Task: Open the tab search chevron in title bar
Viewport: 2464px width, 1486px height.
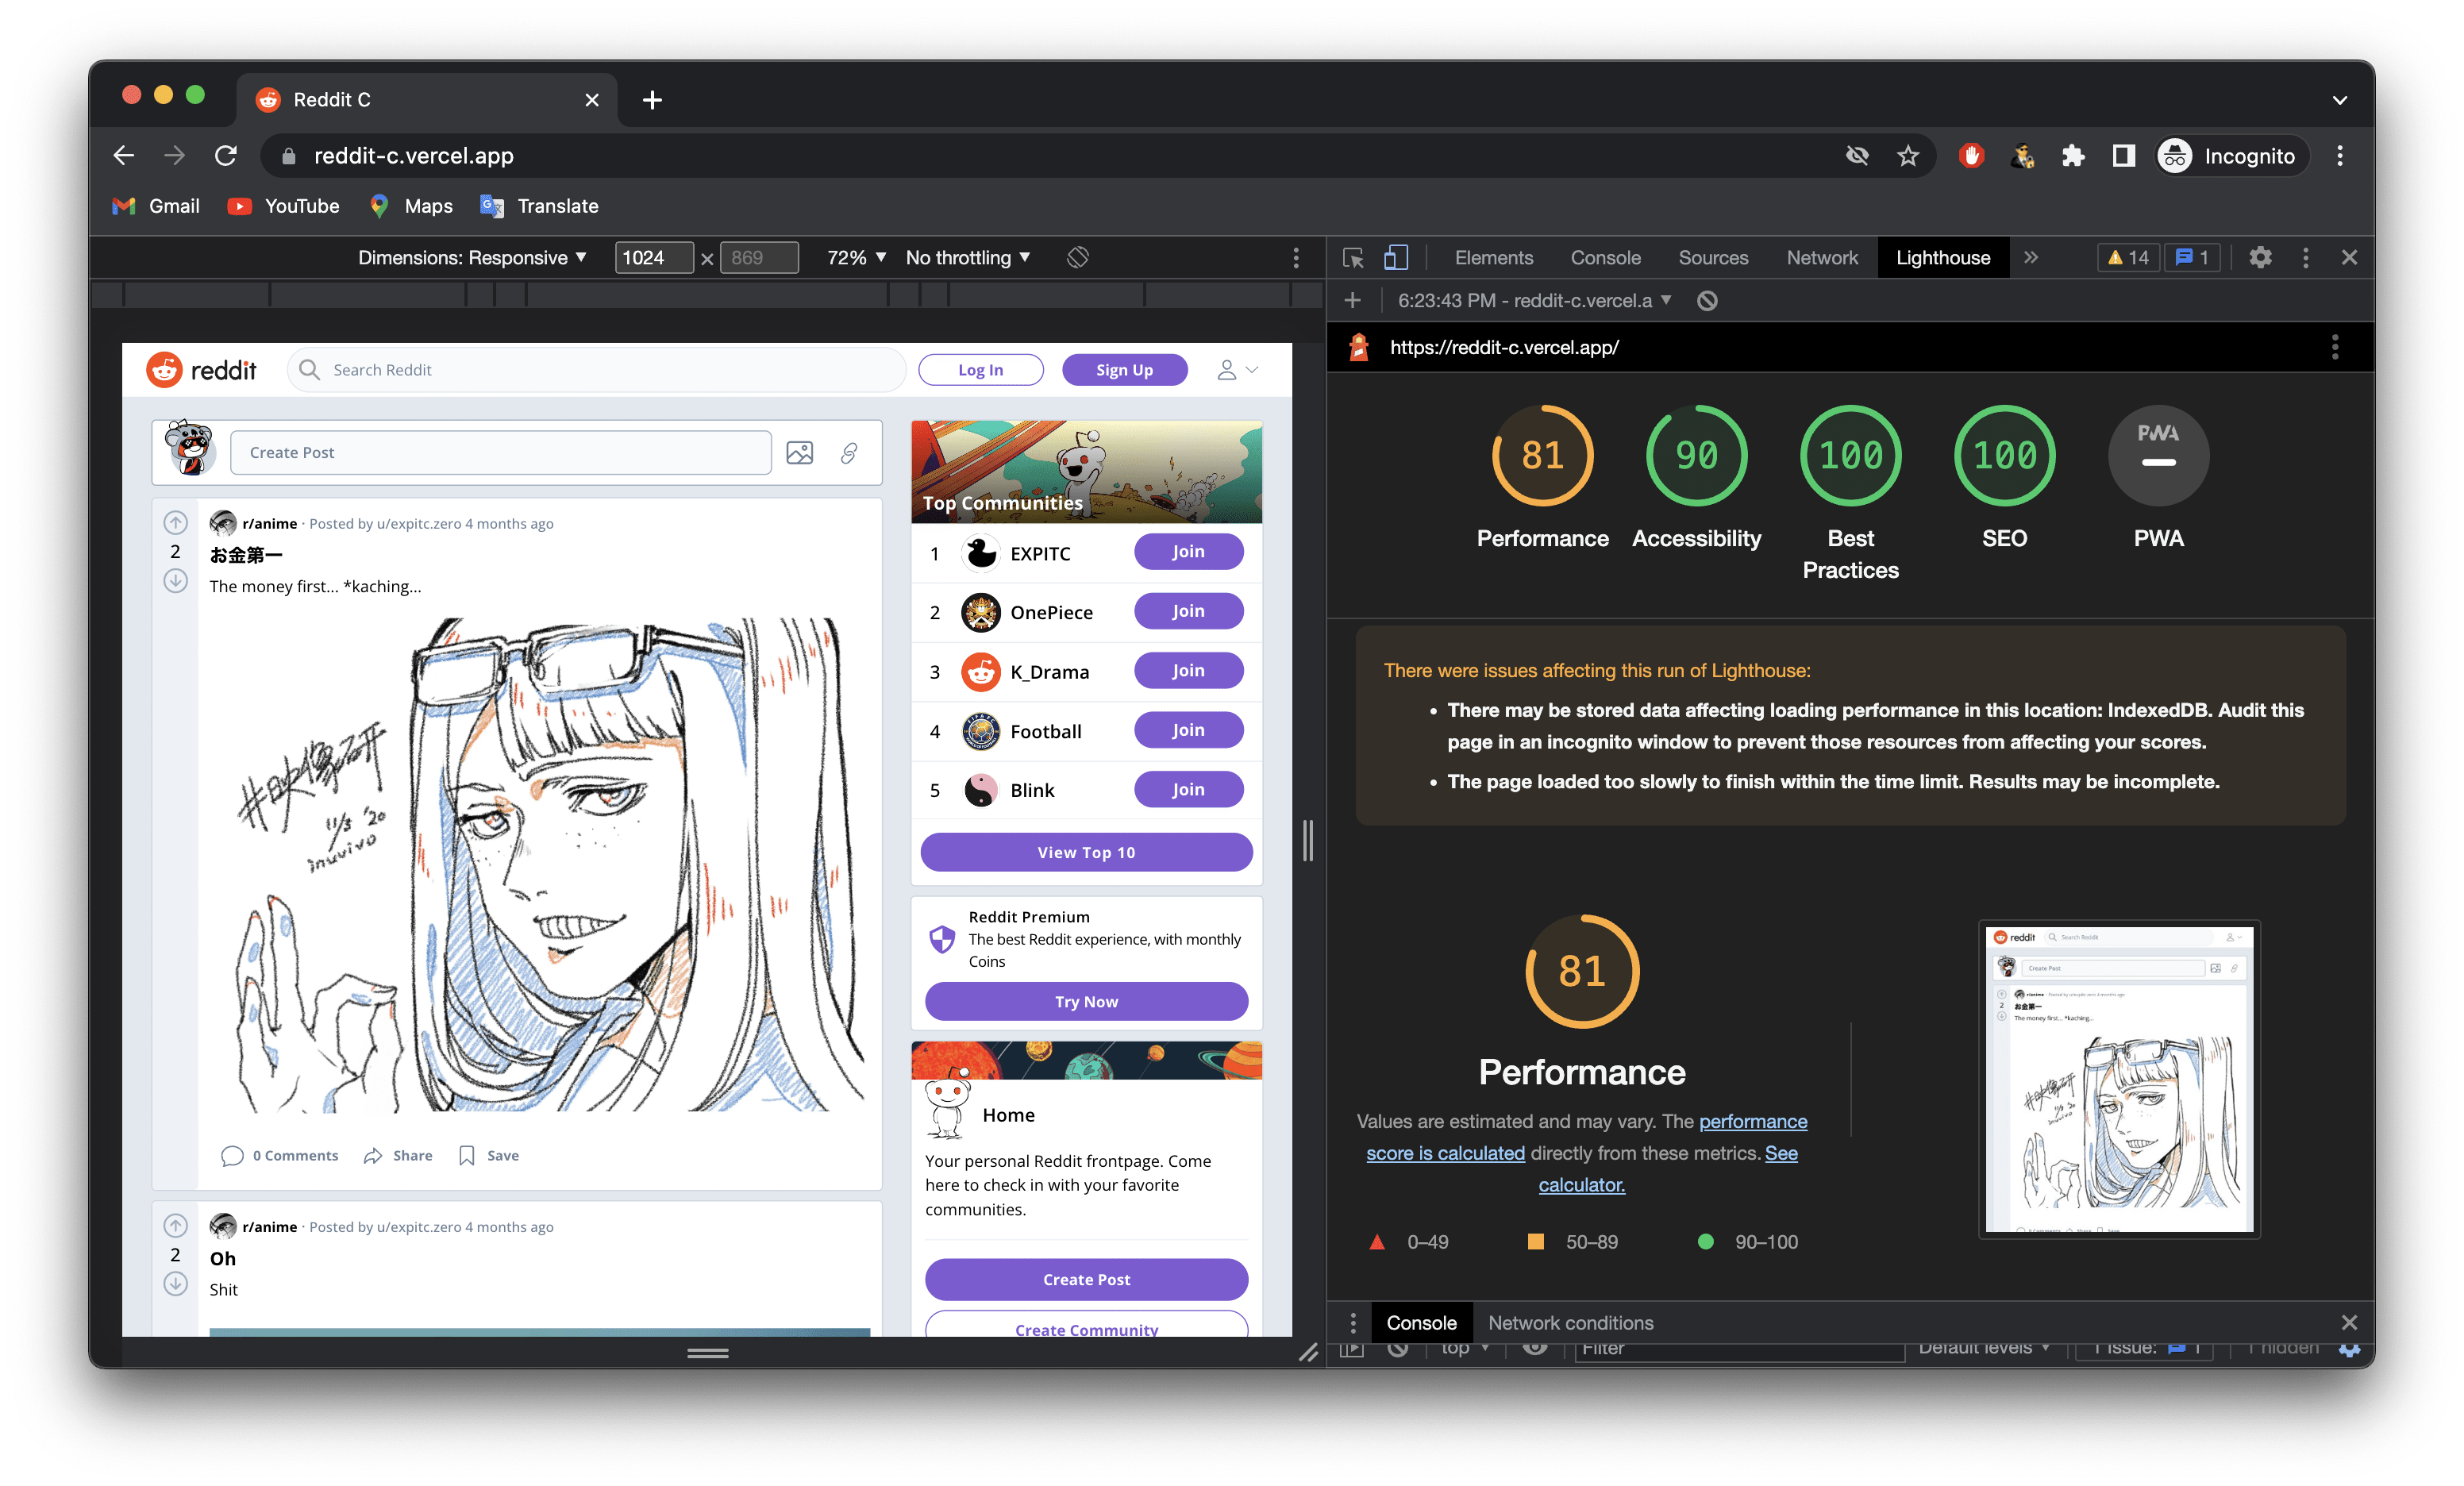Action: point(2340,100)
